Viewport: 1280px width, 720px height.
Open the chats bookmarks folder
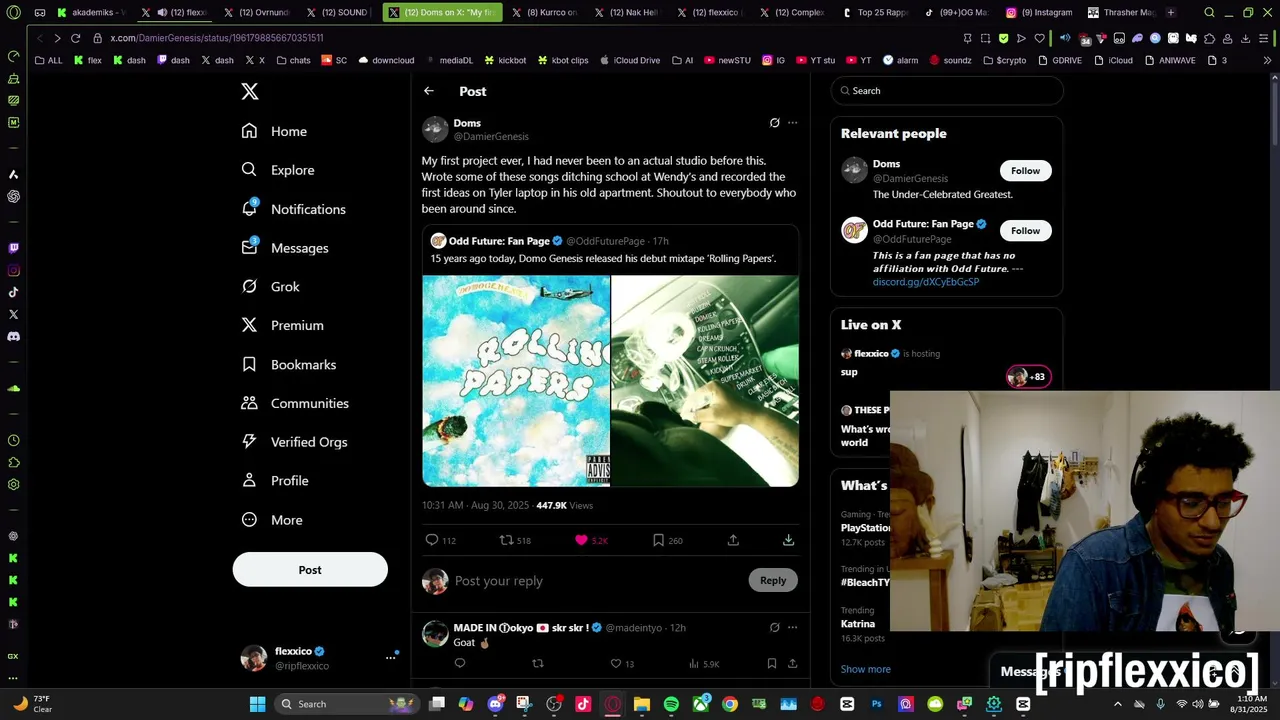pyautogui.click(x=294, y=60)
